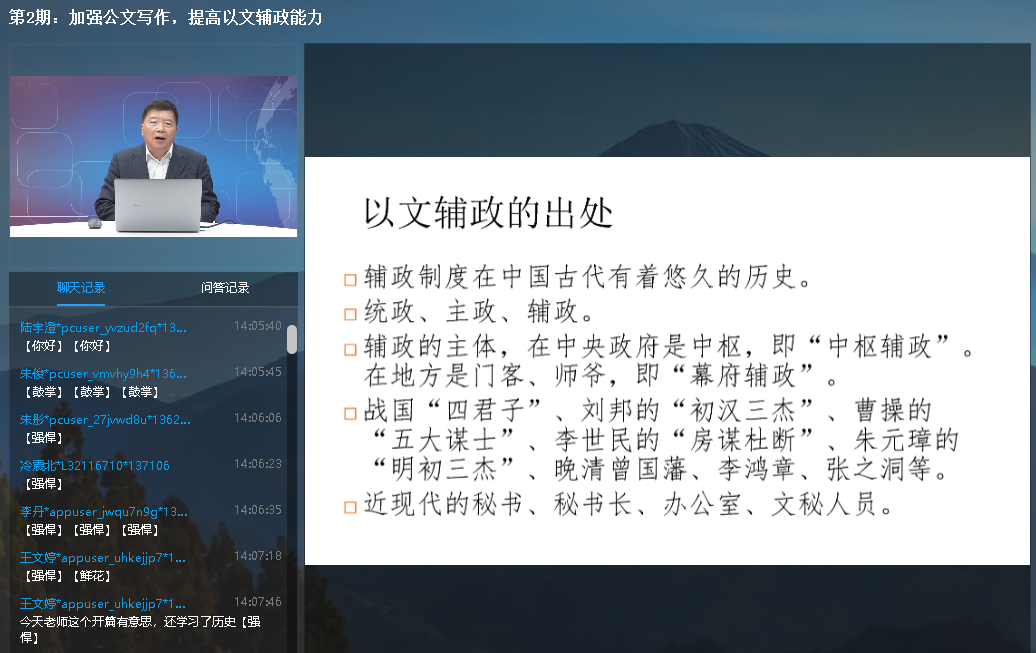This screenshot has width=1036, height=653.
Task: Click the speaker video thumbnail
Action: click(153, 156)
